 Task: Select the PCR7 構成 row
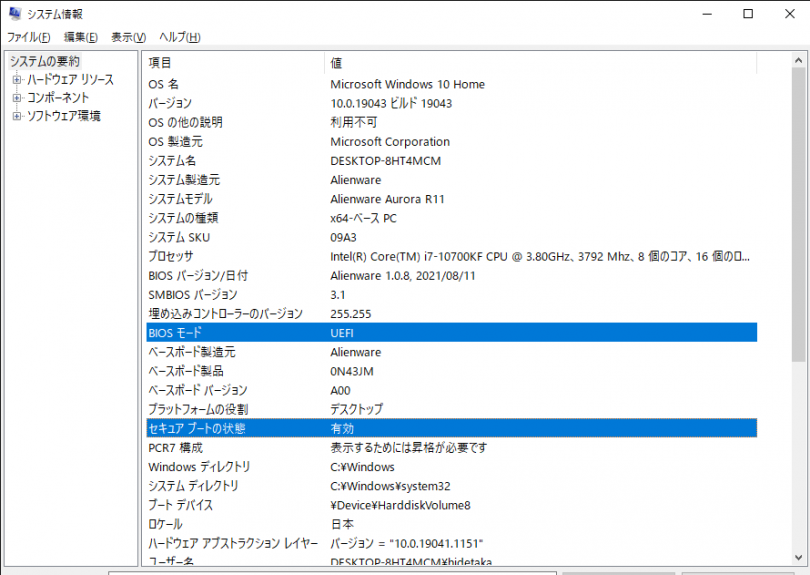coord(451,447)
